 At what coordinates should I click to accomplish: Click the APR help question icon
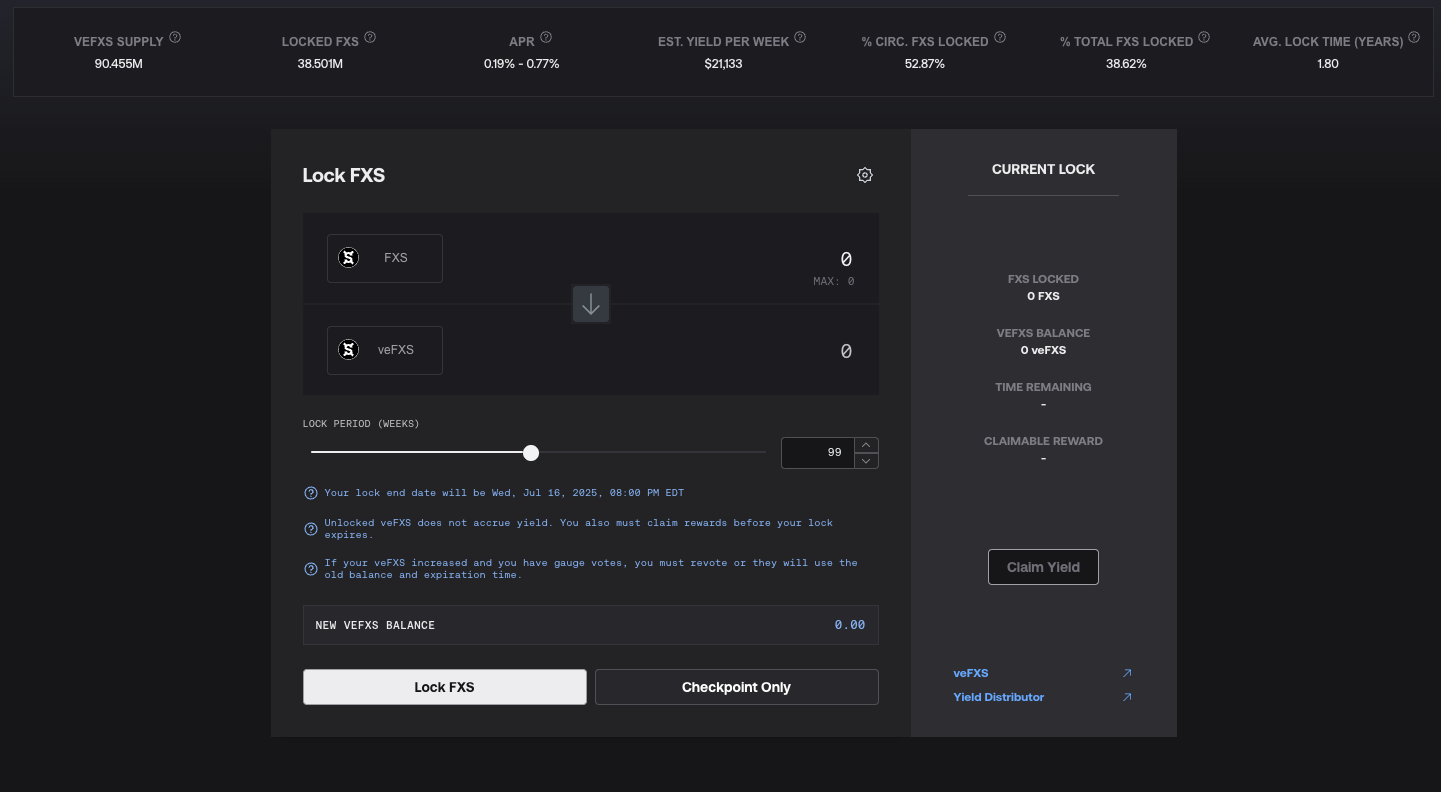(x=546, y=37)
